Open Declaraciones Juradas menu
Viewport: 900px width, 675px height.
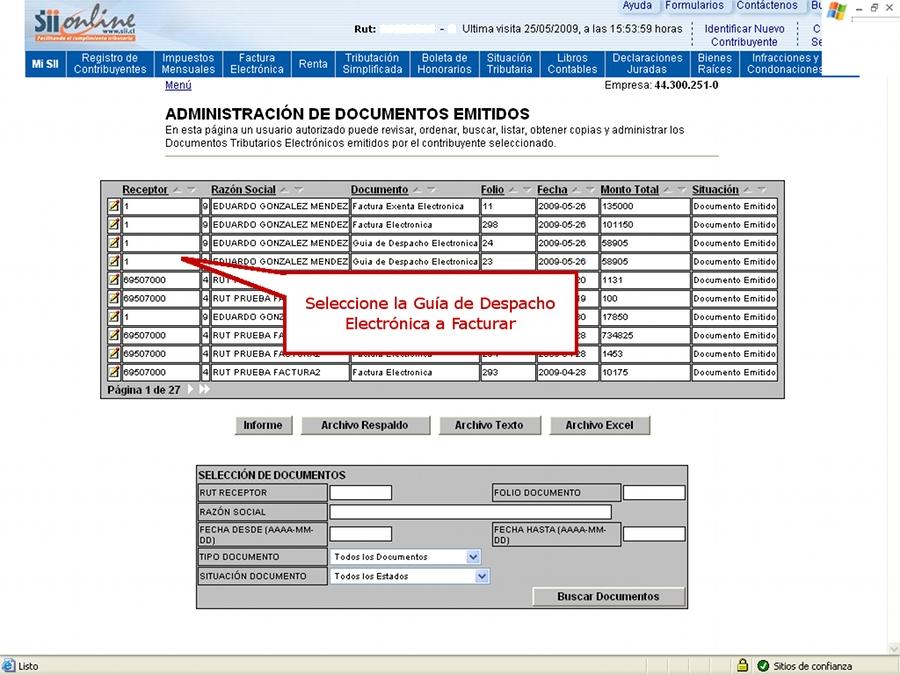(x=647, y=64)
